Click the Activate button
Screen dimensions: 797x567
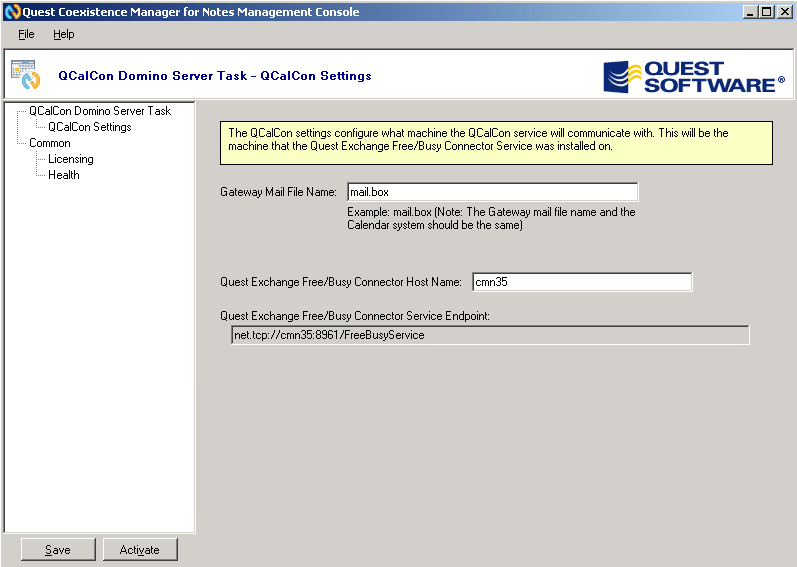click(140, 550)
